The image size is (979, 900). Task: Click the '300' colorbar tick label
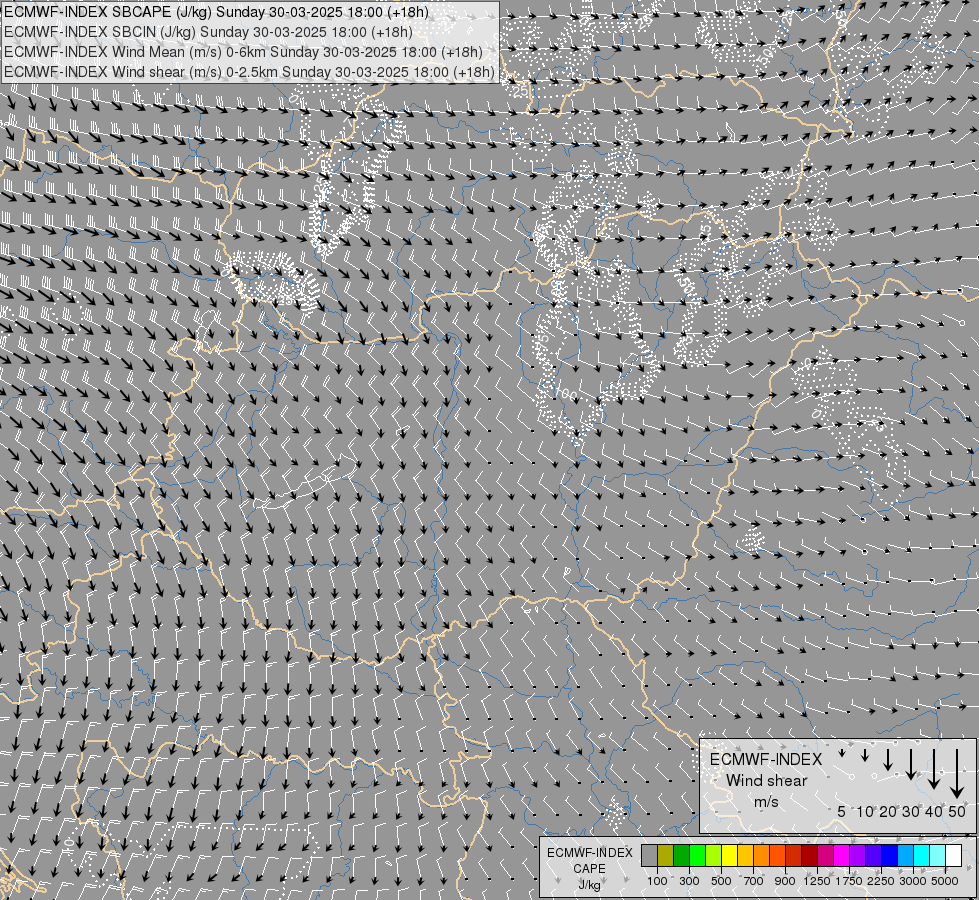coord(689,881)
